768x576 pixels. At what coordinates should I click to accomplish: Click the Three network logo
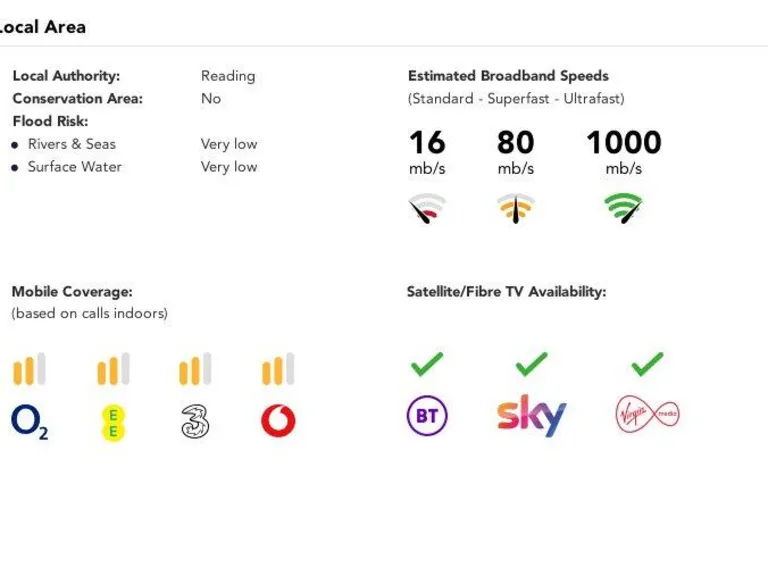coord(195,421)
